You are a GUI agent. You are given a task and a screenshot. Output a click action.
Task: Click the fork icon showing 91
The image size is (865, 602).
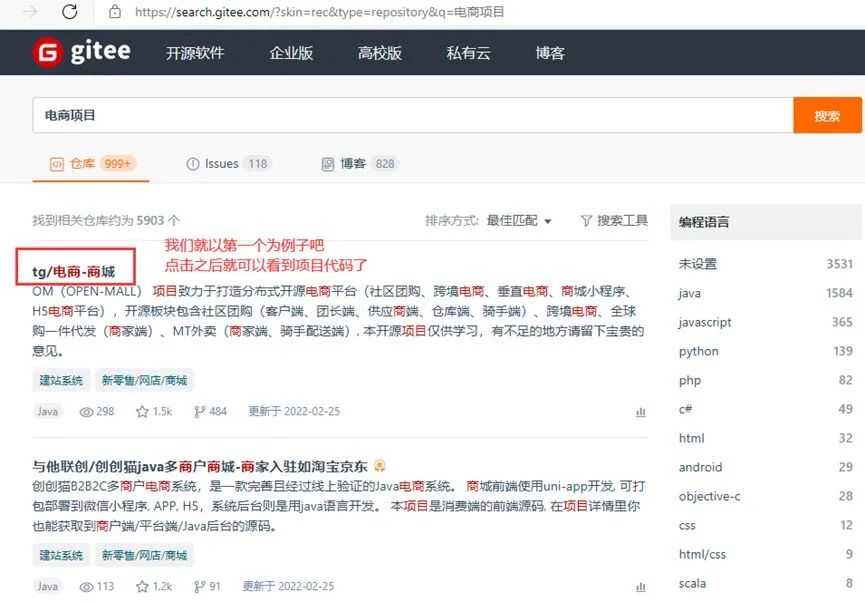199,587
